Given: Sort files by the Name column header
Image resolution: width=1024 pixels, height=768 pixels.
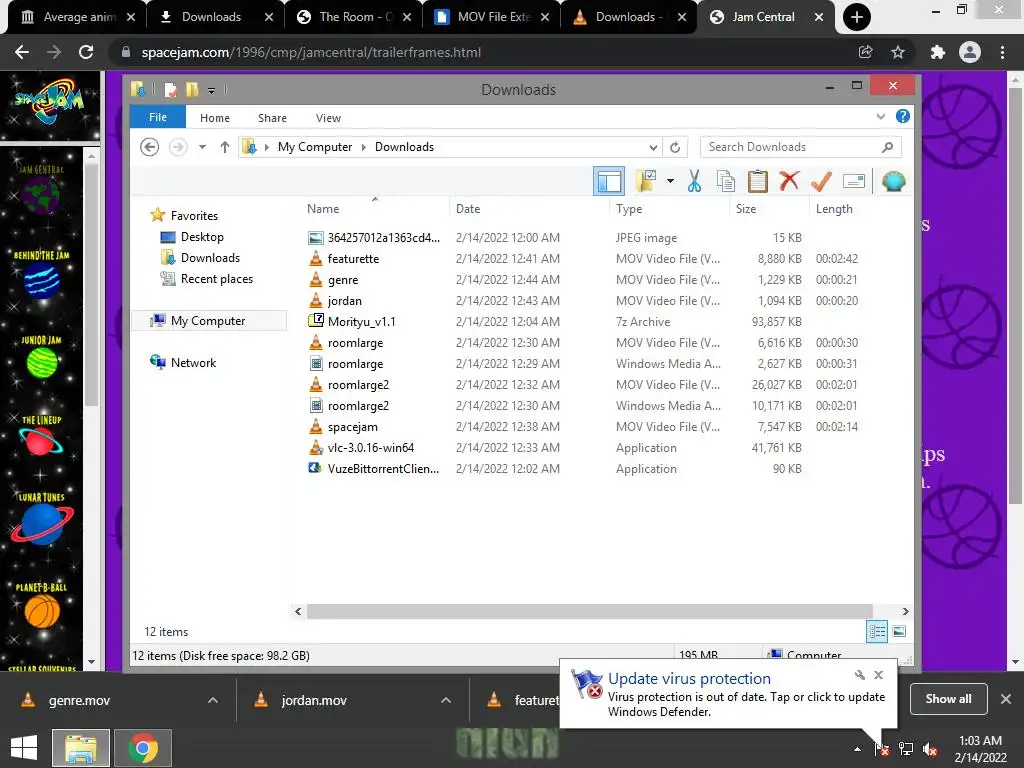Looking at the screenshot, I should 323,209.
